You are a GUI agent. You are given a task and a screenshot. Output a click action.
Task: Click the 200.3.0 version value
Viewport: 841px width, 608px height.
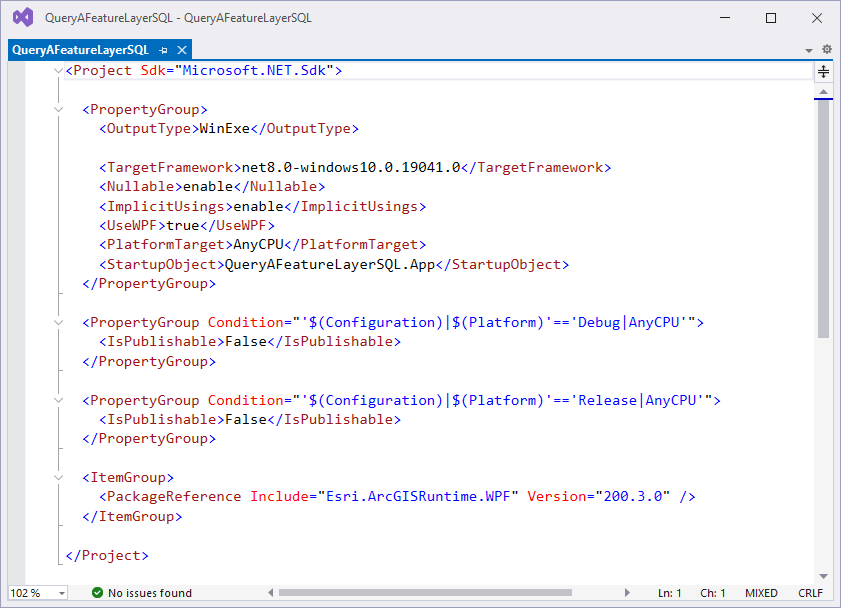point(633,496)
